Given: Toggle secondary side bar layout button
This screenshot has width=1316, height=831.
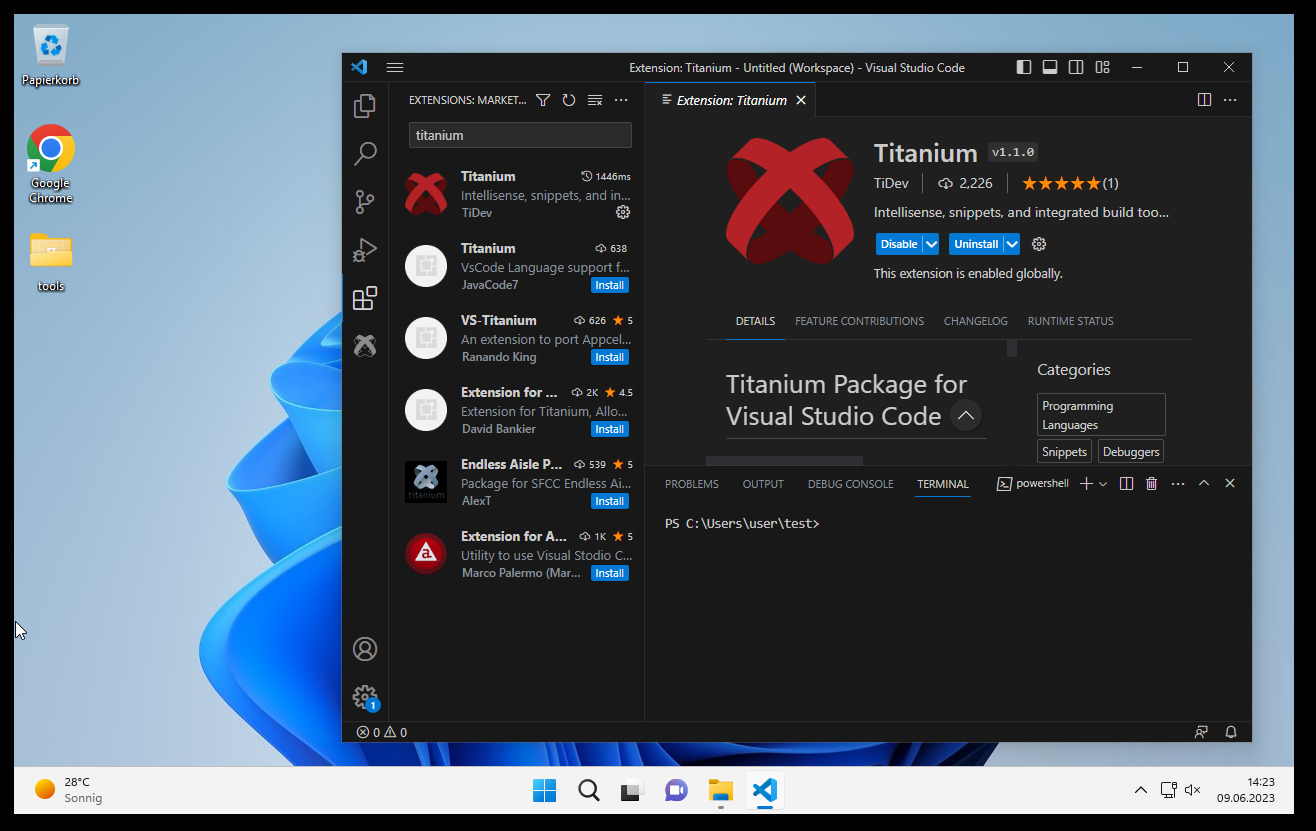Looking at the screenshot, I should coord(1076,67).
